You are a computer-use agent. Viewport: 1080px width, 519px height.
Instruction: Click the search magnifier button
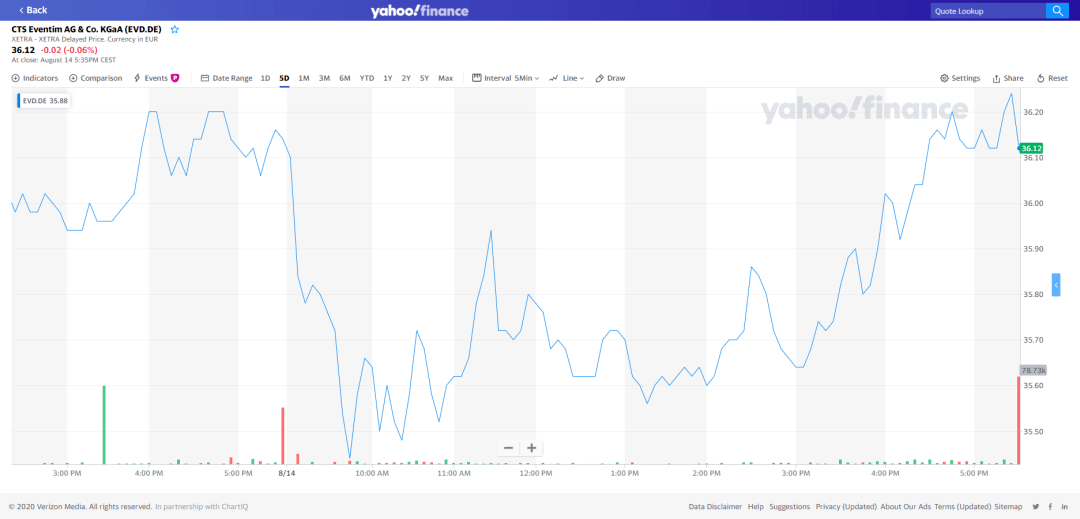click(1057, 10)
